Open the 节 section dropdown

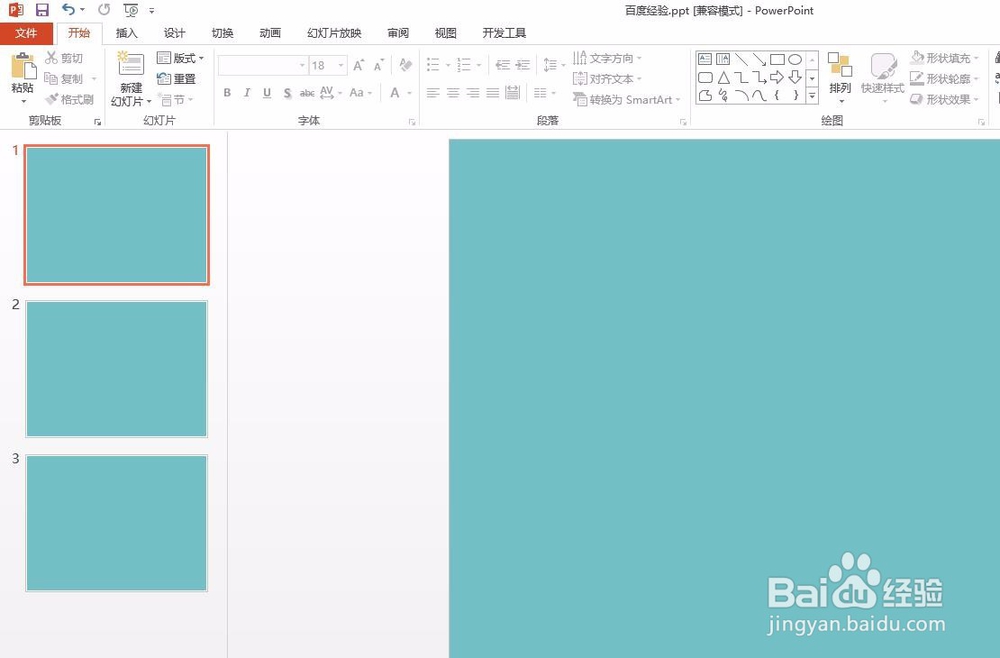pyautogui.click(x=175, y=99)
